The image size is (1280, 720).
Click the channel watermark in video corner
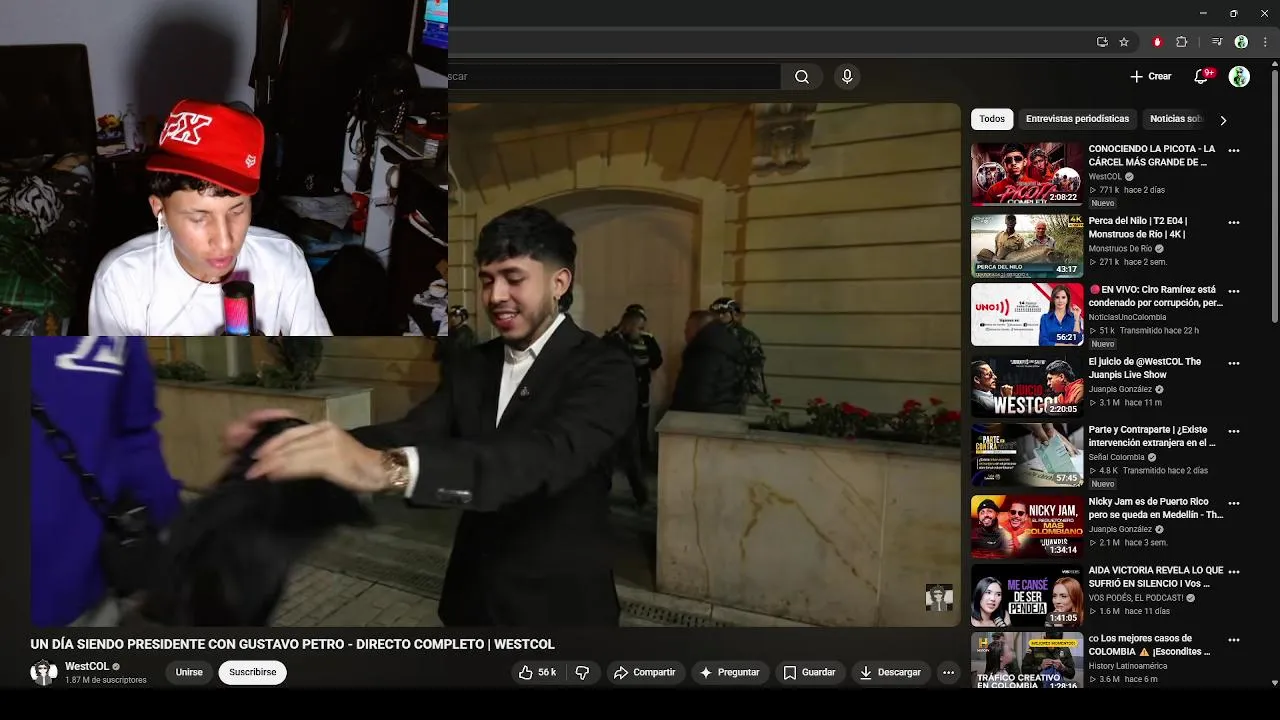coord(939,598)
